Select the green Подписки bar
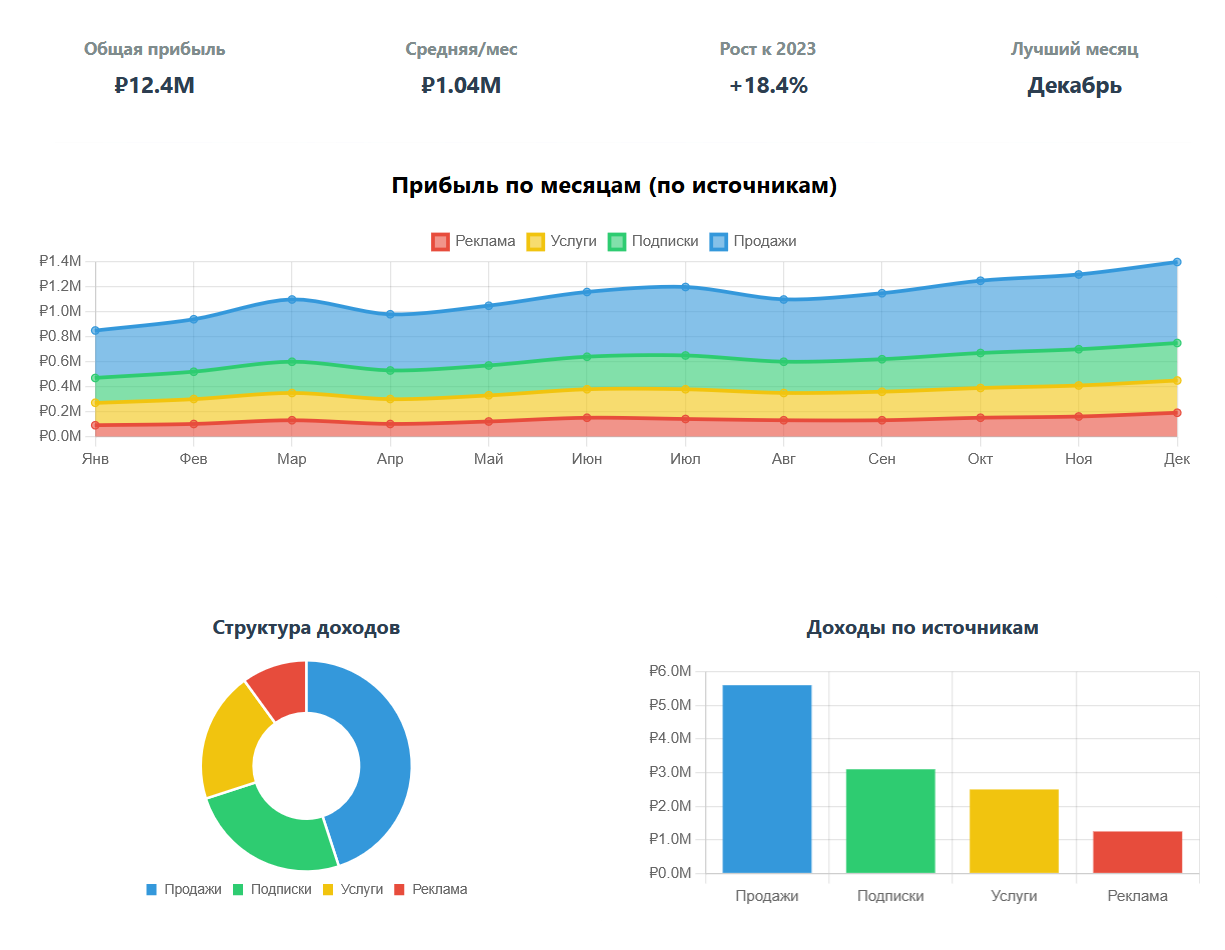The width and height of the screenshot is (1225, 950). [890, 820]
